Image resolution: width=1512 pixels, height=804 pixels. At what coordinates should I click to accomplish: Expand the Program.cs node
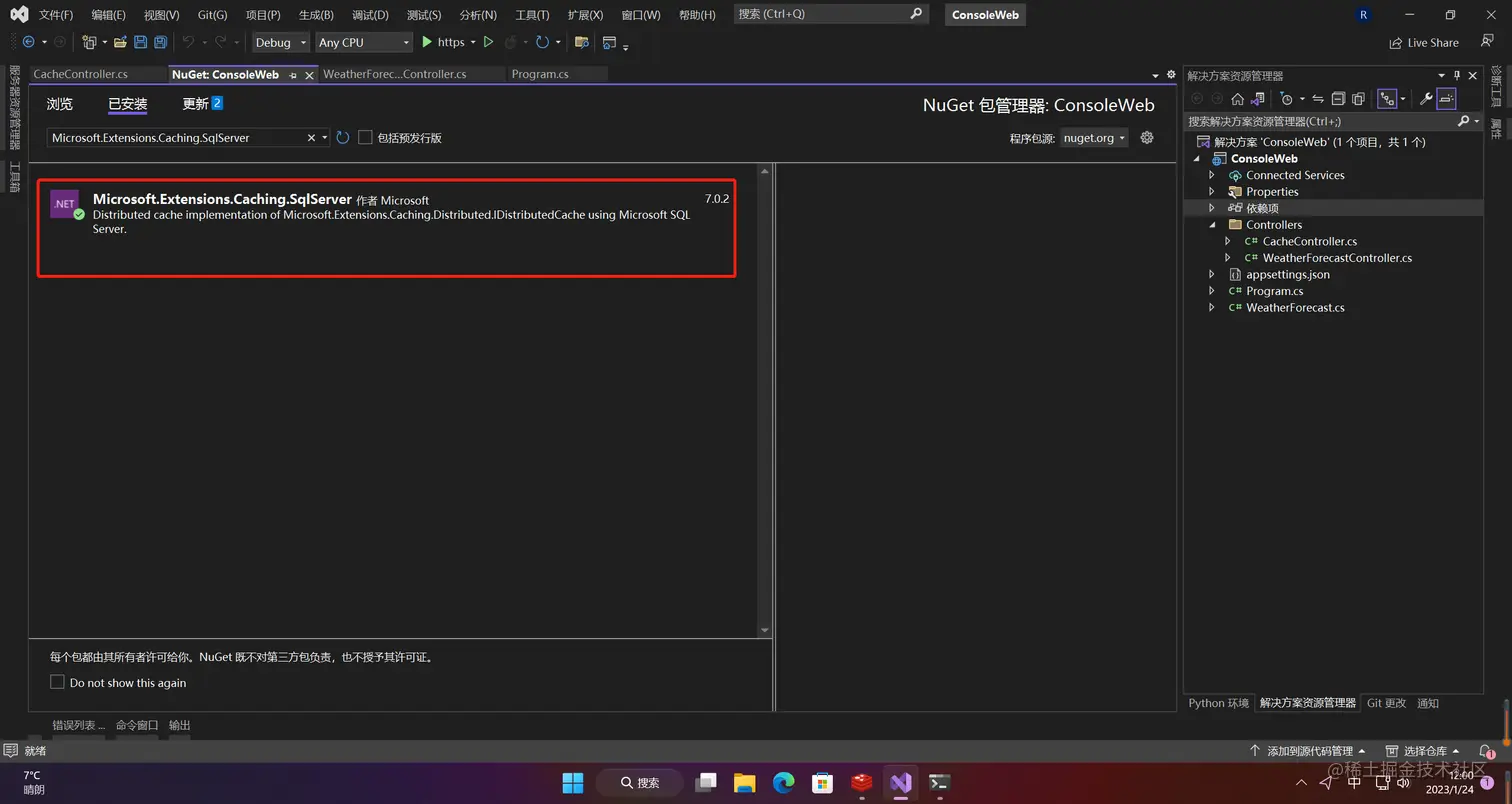pyautogui.click(x=1212, y=291)
